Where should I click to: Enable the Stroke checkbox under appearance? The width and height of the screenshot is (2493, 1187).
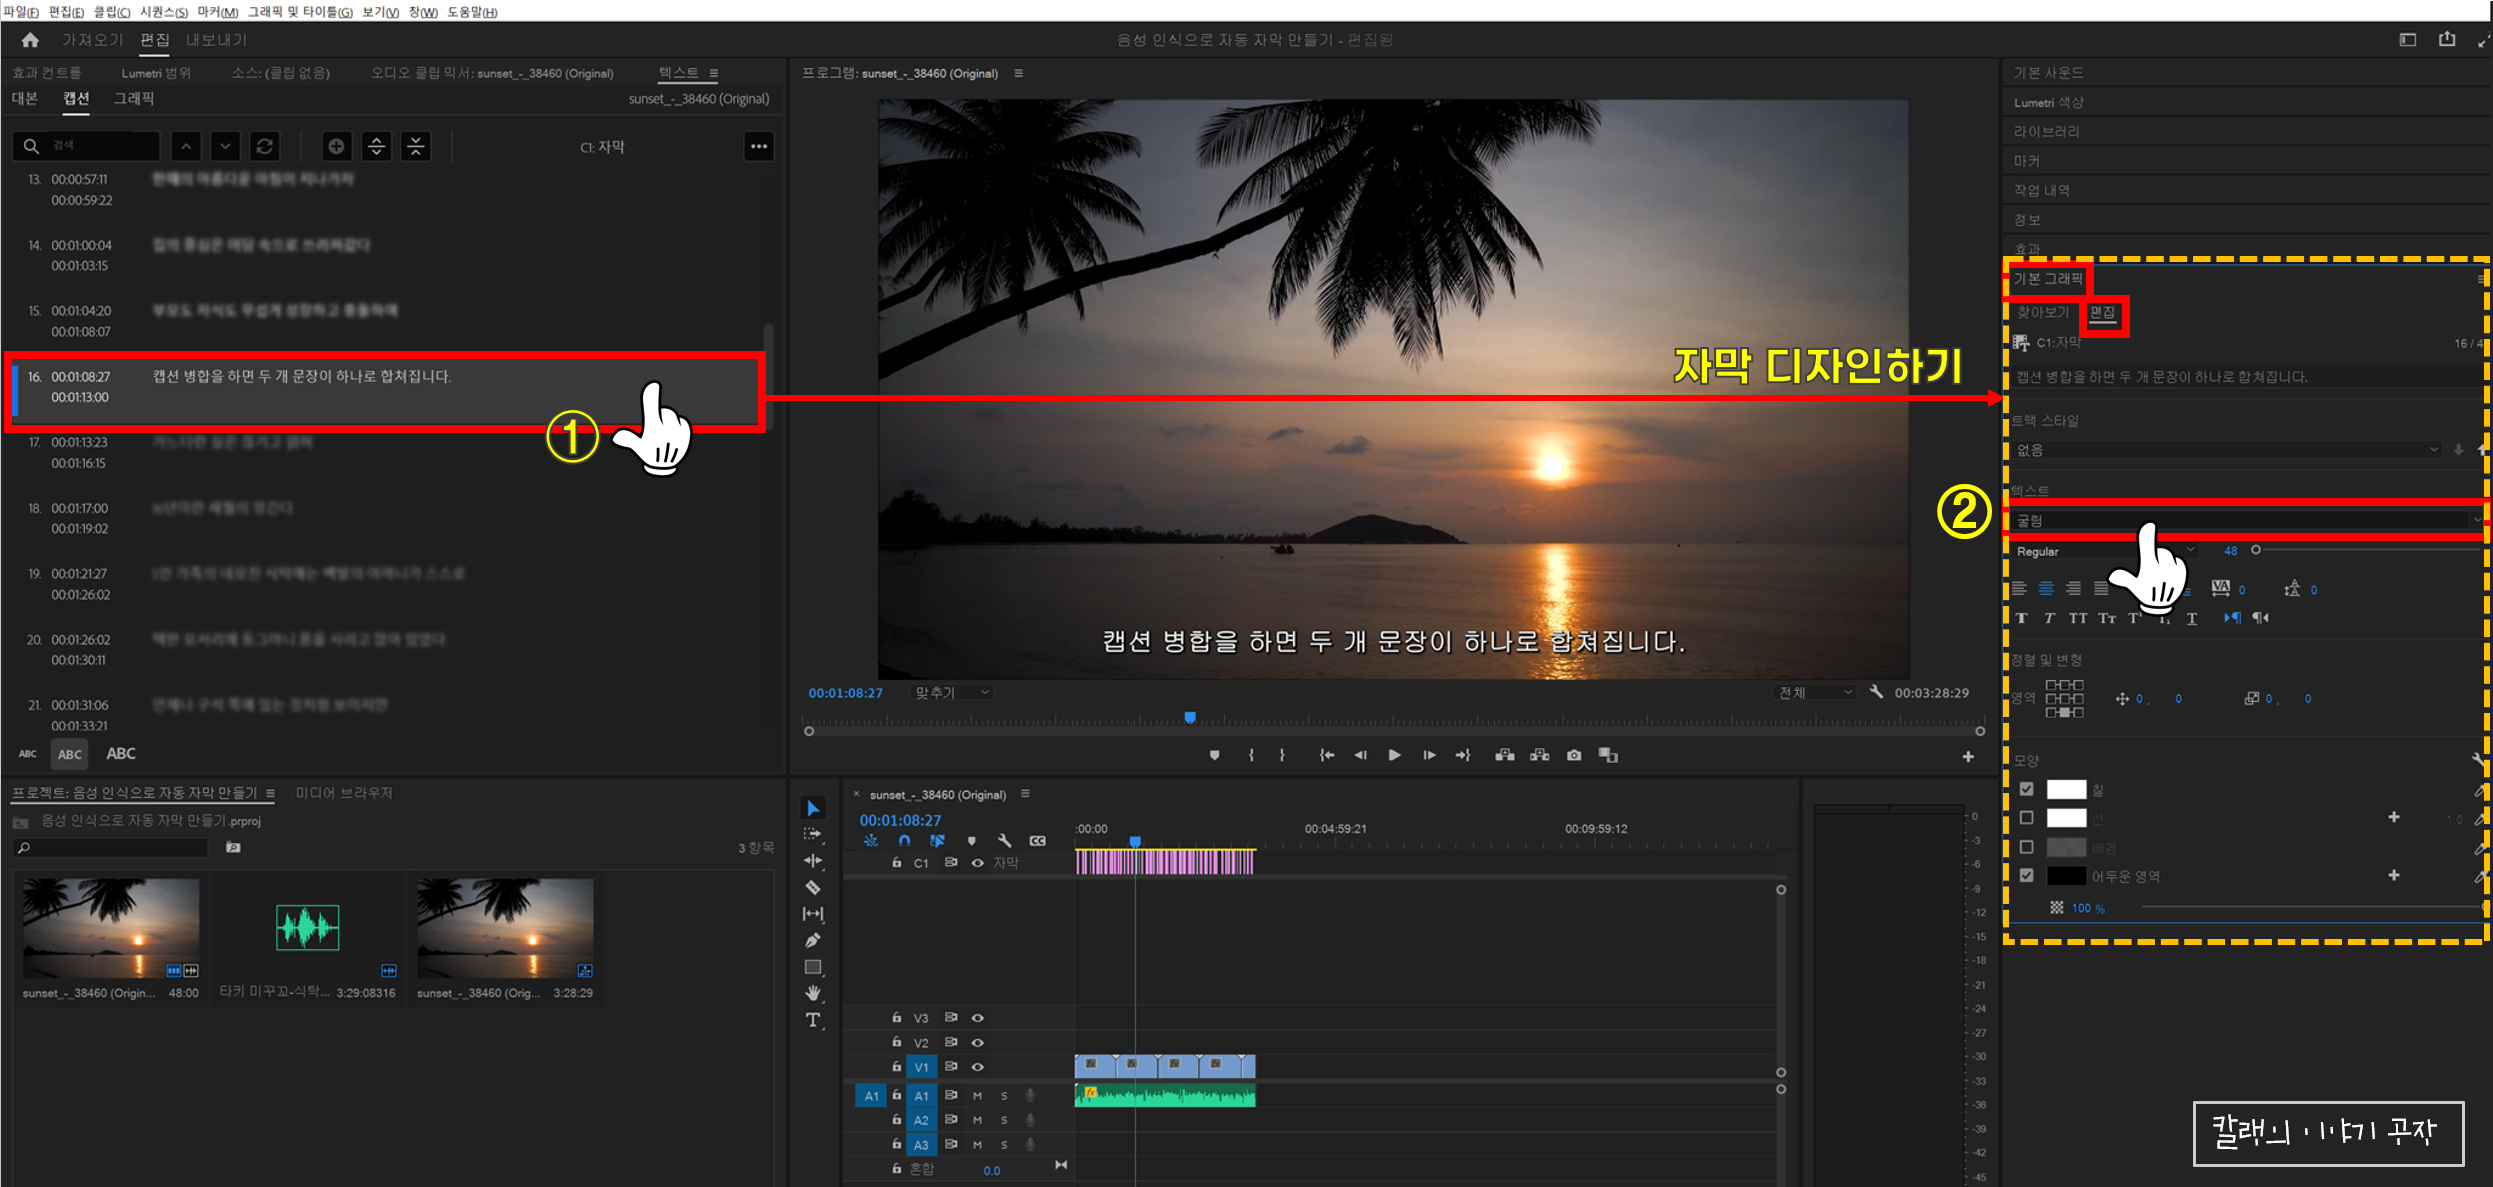pos(2026,818)
